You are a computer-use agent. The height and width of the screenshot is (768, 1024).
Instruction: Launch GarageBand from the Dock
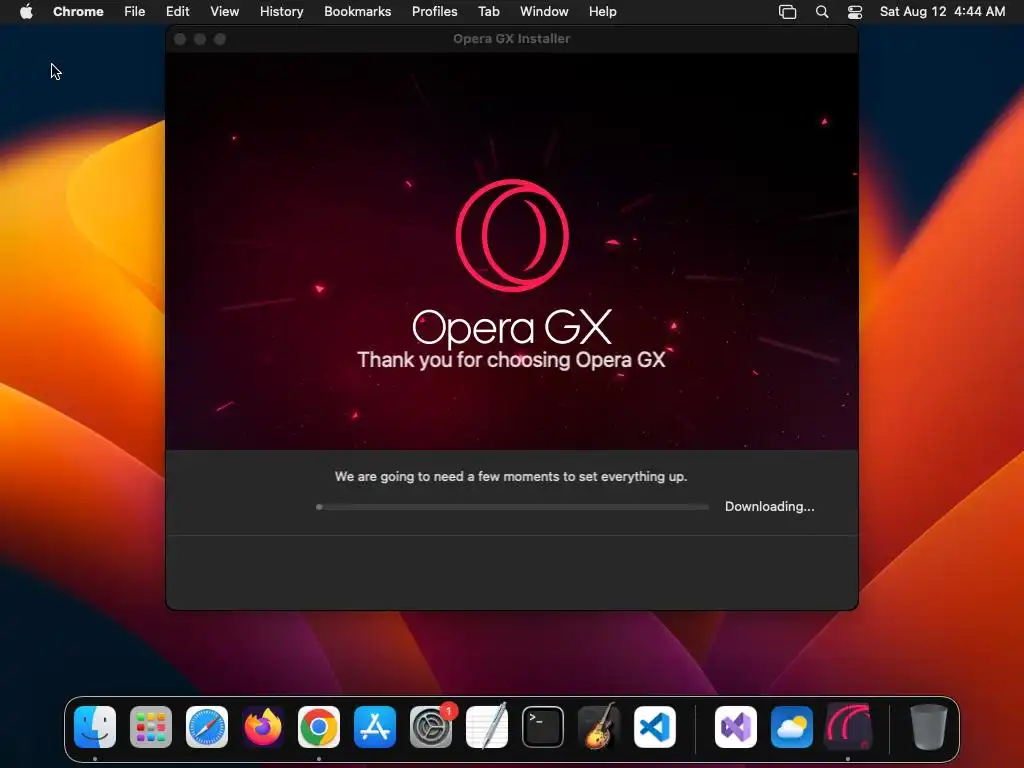599,727
